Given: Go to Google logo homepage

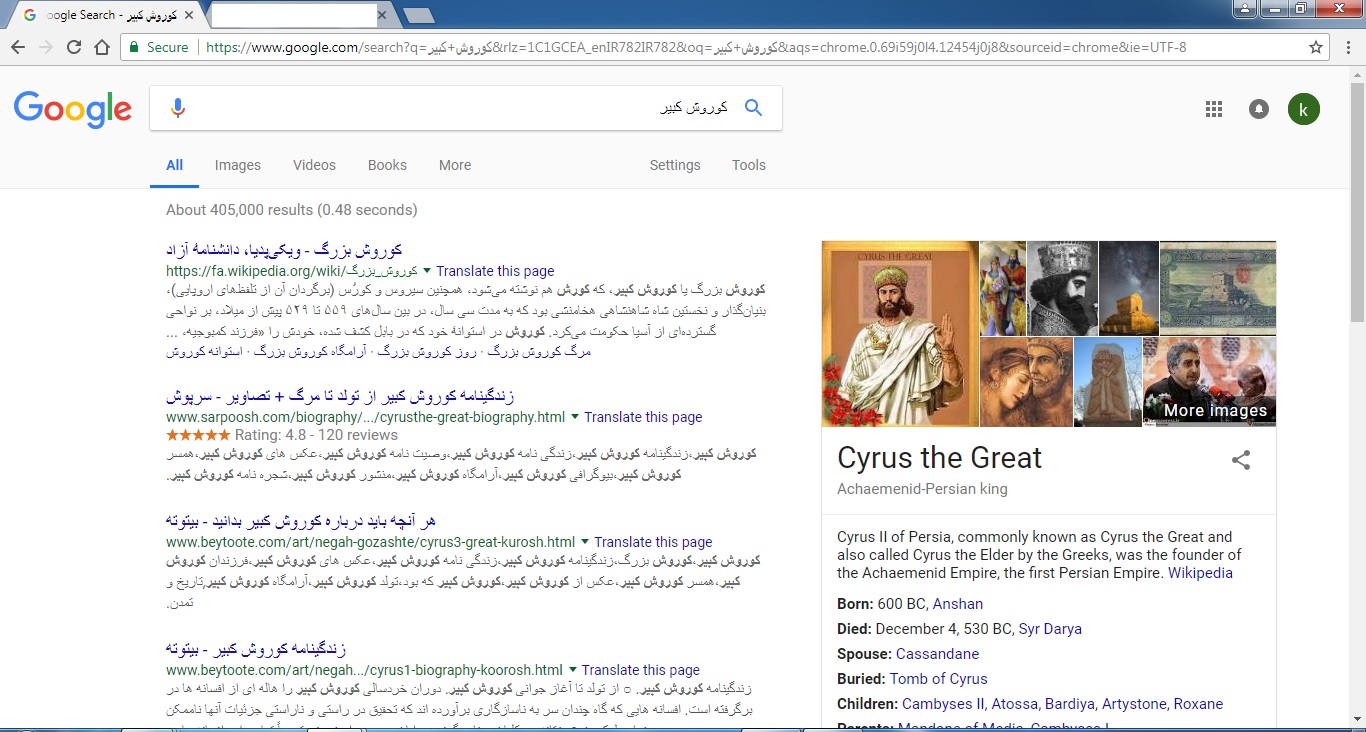Looking at the screenshot, I should [73, 109].
